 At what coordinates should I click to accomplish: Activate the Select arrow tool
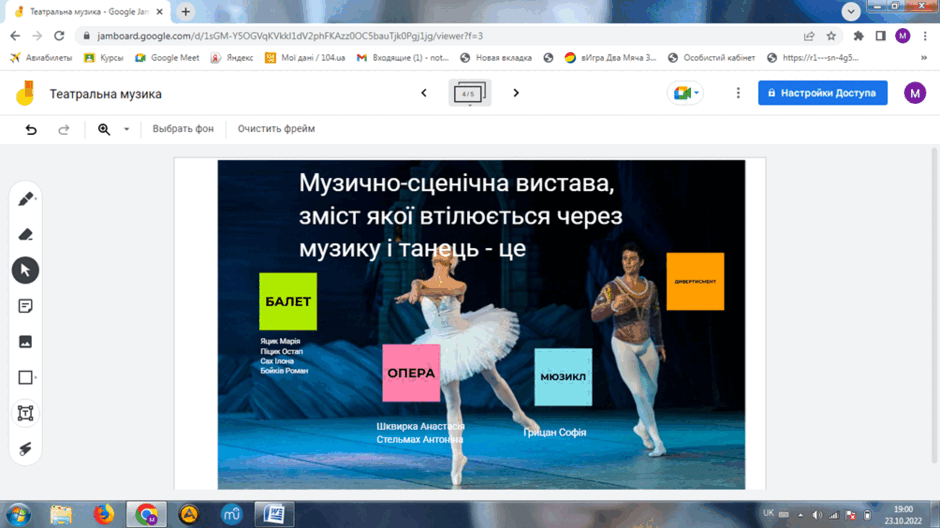[x=25, y=270]
